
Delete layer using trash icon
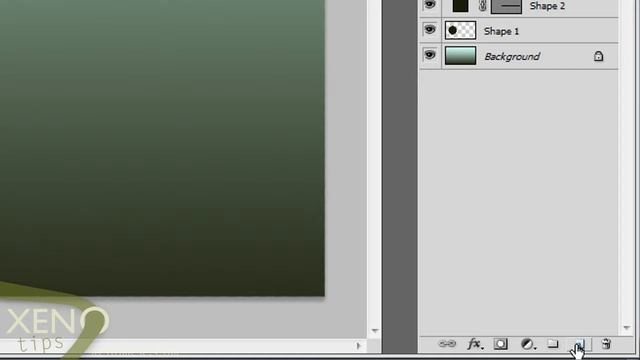coord(606,344)
